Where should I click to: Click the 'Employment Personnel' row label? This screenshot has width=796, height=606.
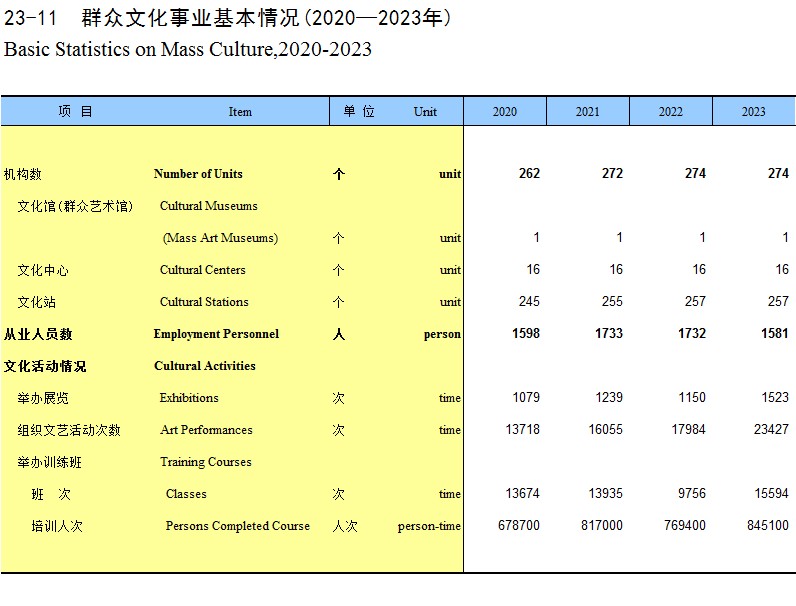(x=216, y=334)
